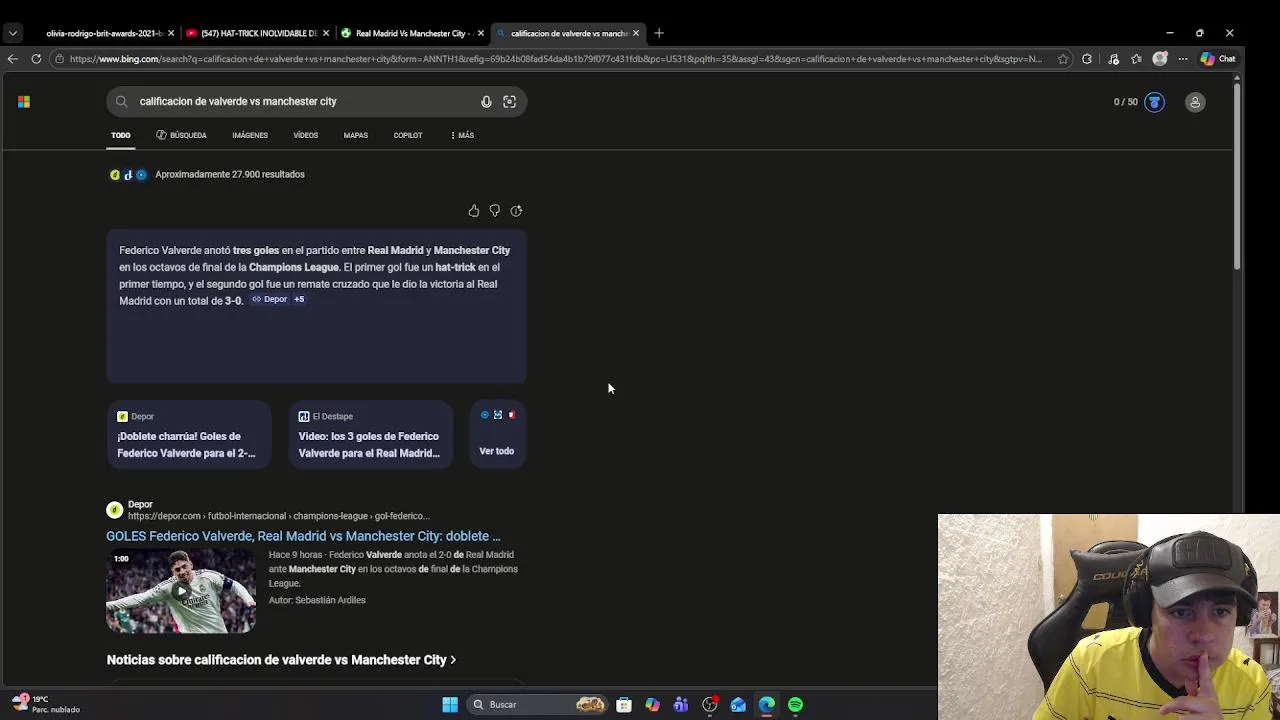1280x720 pixels.
Task: Click Microsoft Edge taskbar icon
Action: coord(767,705)
